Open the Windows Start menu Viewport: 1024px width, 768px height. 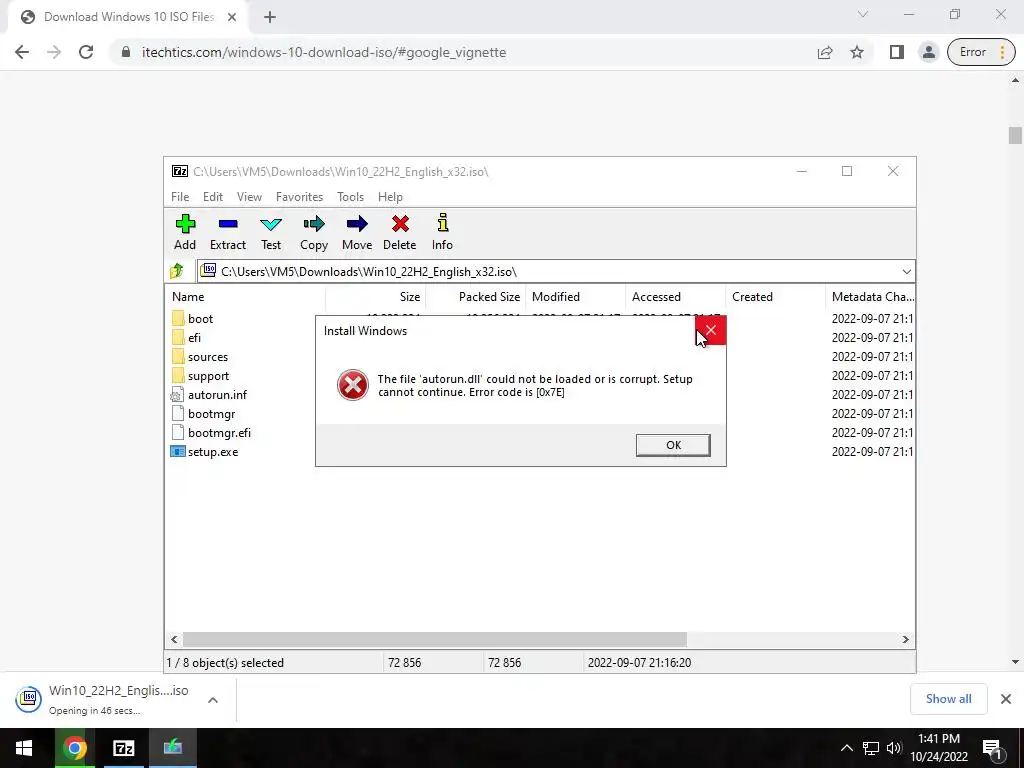24,748
